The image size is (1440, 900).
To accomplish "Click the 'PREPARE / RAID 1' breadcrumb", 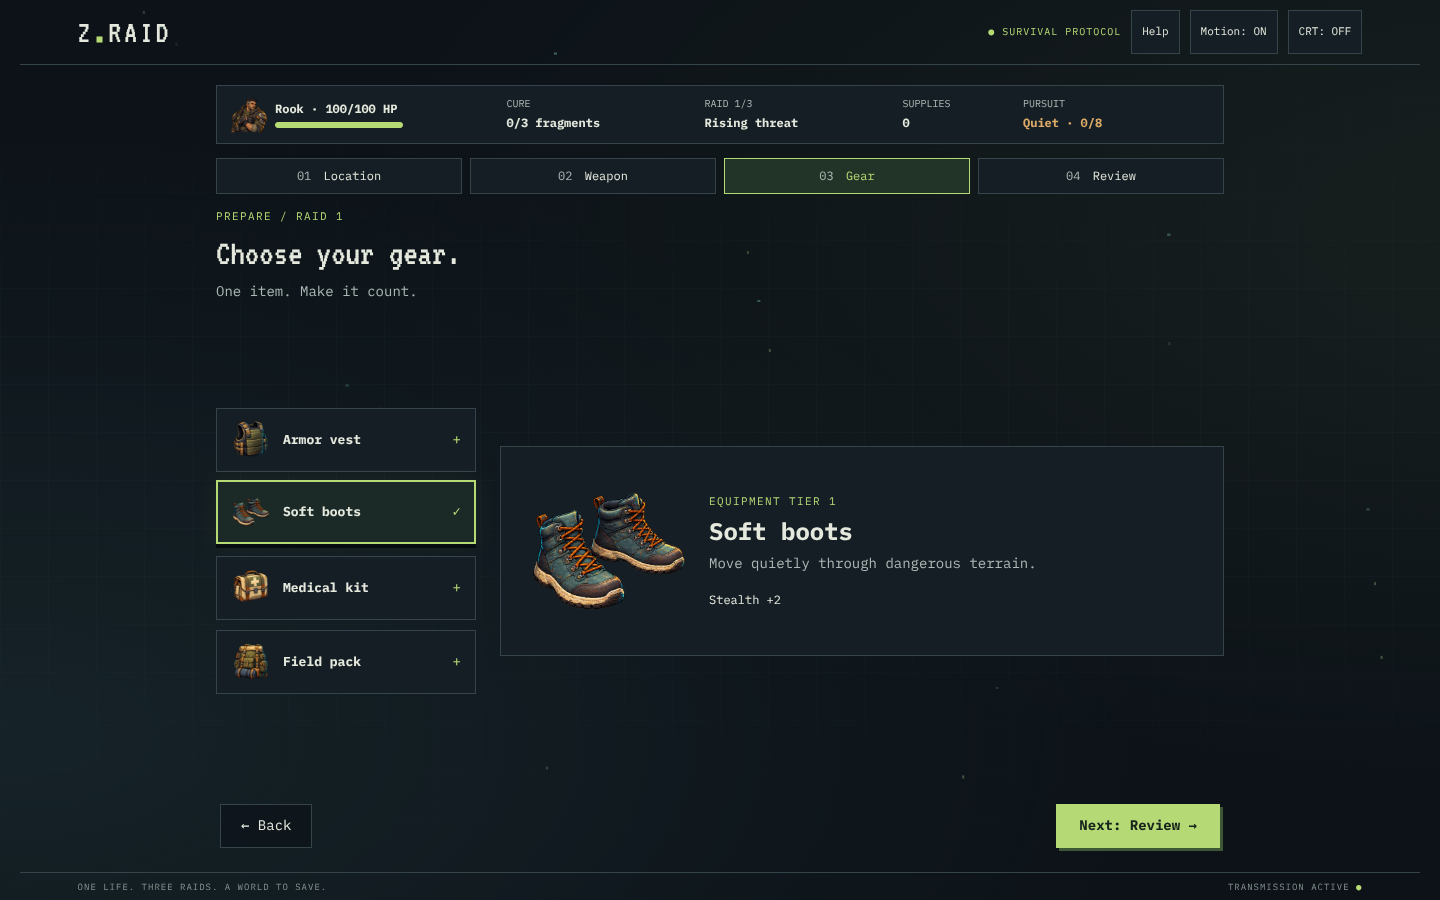I will [279, 216].
